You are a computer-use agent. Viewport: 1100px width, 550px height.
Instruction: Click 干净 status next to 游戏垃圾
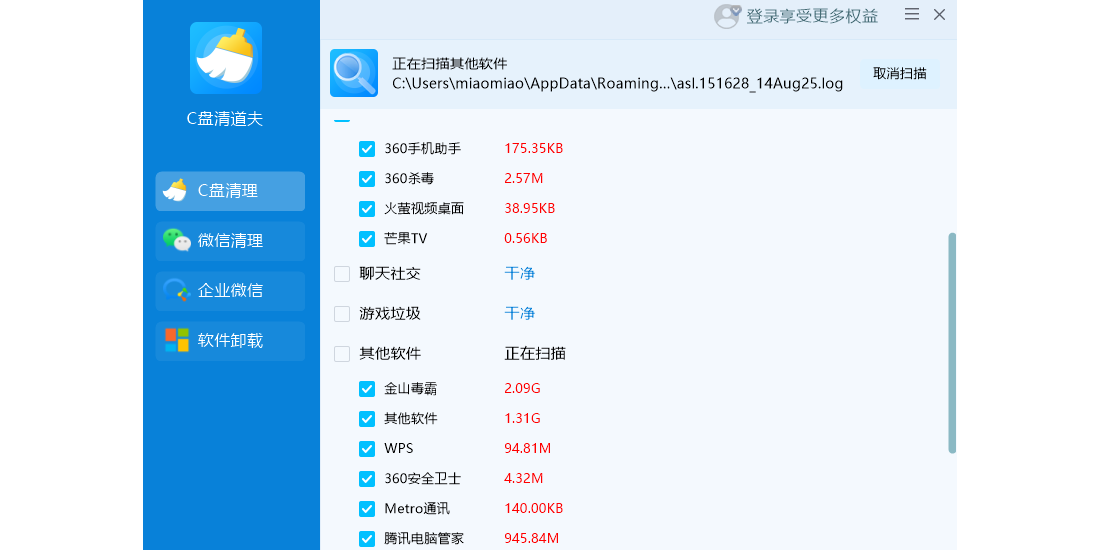(520, 314)
